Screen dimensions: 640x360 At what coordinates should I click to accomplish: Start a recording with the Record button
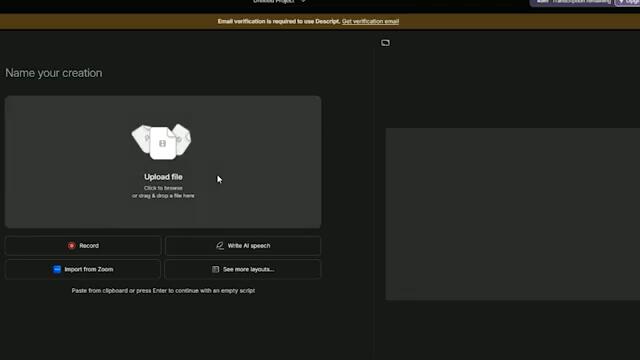click(83, 246)
